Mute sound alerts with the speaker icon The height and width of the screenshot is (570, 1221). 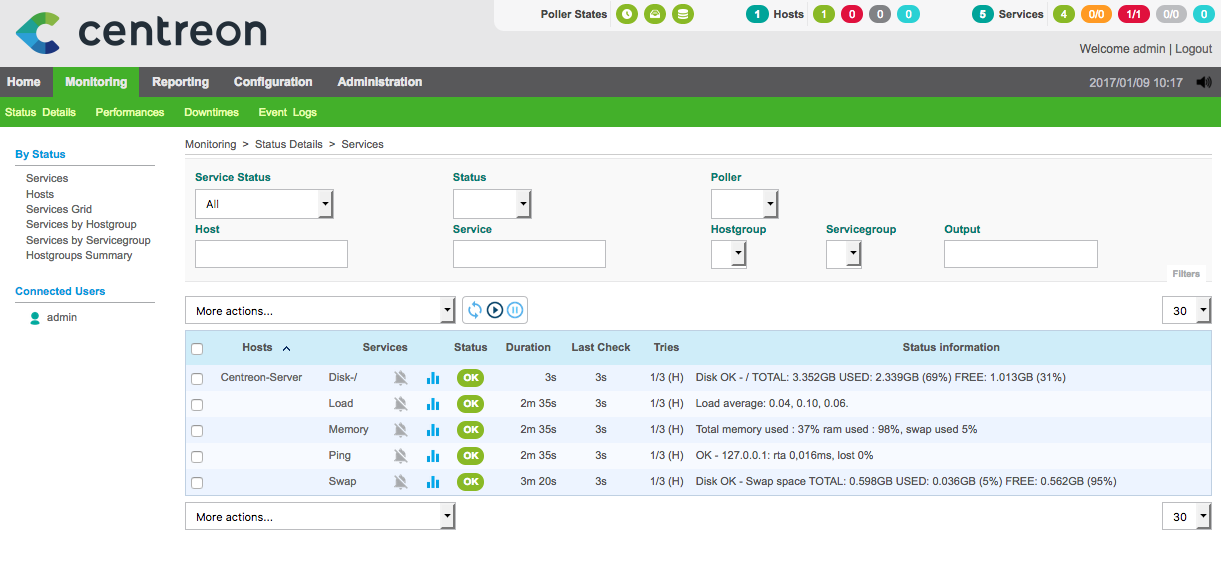point(1203,83)
